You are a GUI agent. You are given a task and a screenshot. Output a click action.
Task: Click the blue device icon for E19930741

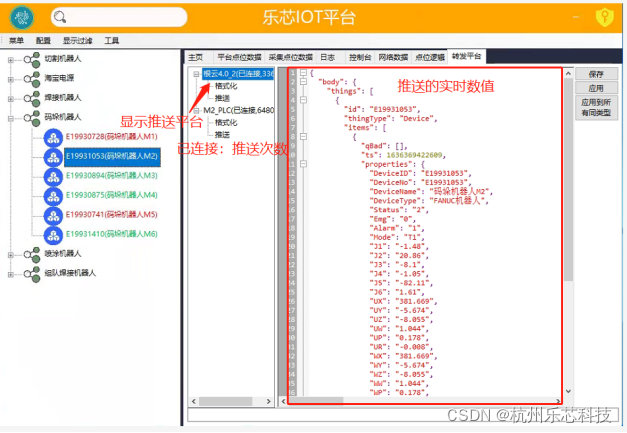point(53,216)
